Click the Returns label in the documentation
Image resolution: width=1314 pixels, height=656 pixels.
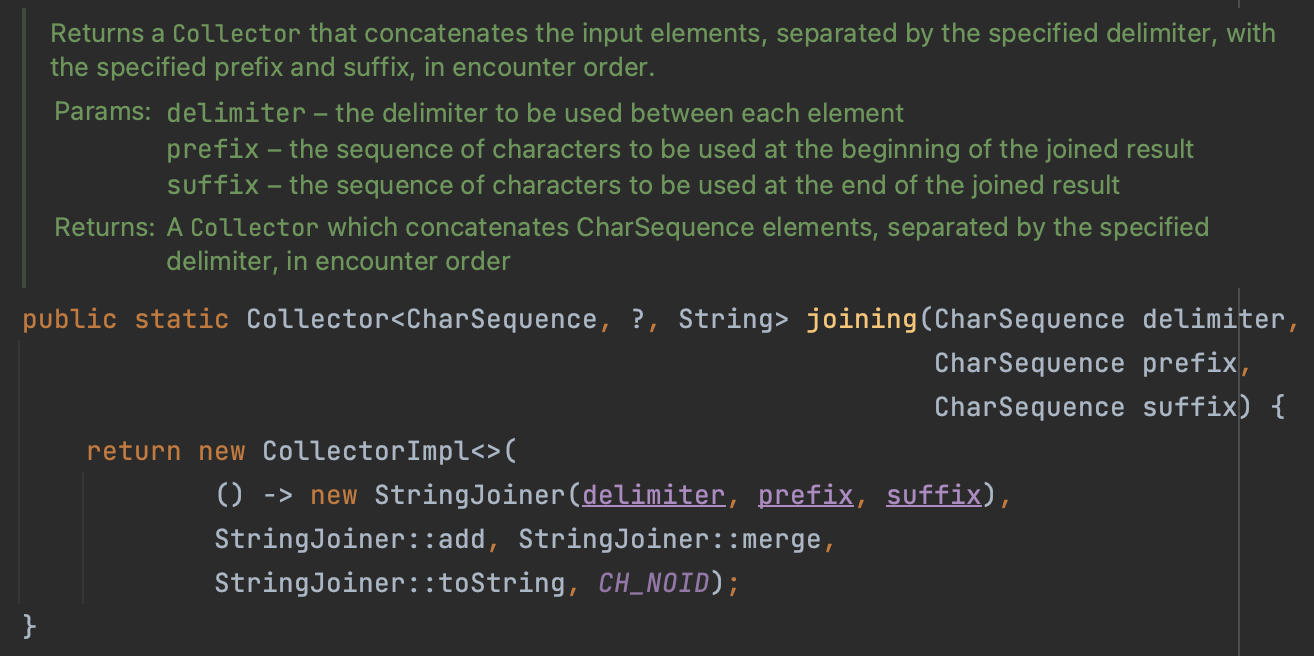104,227
